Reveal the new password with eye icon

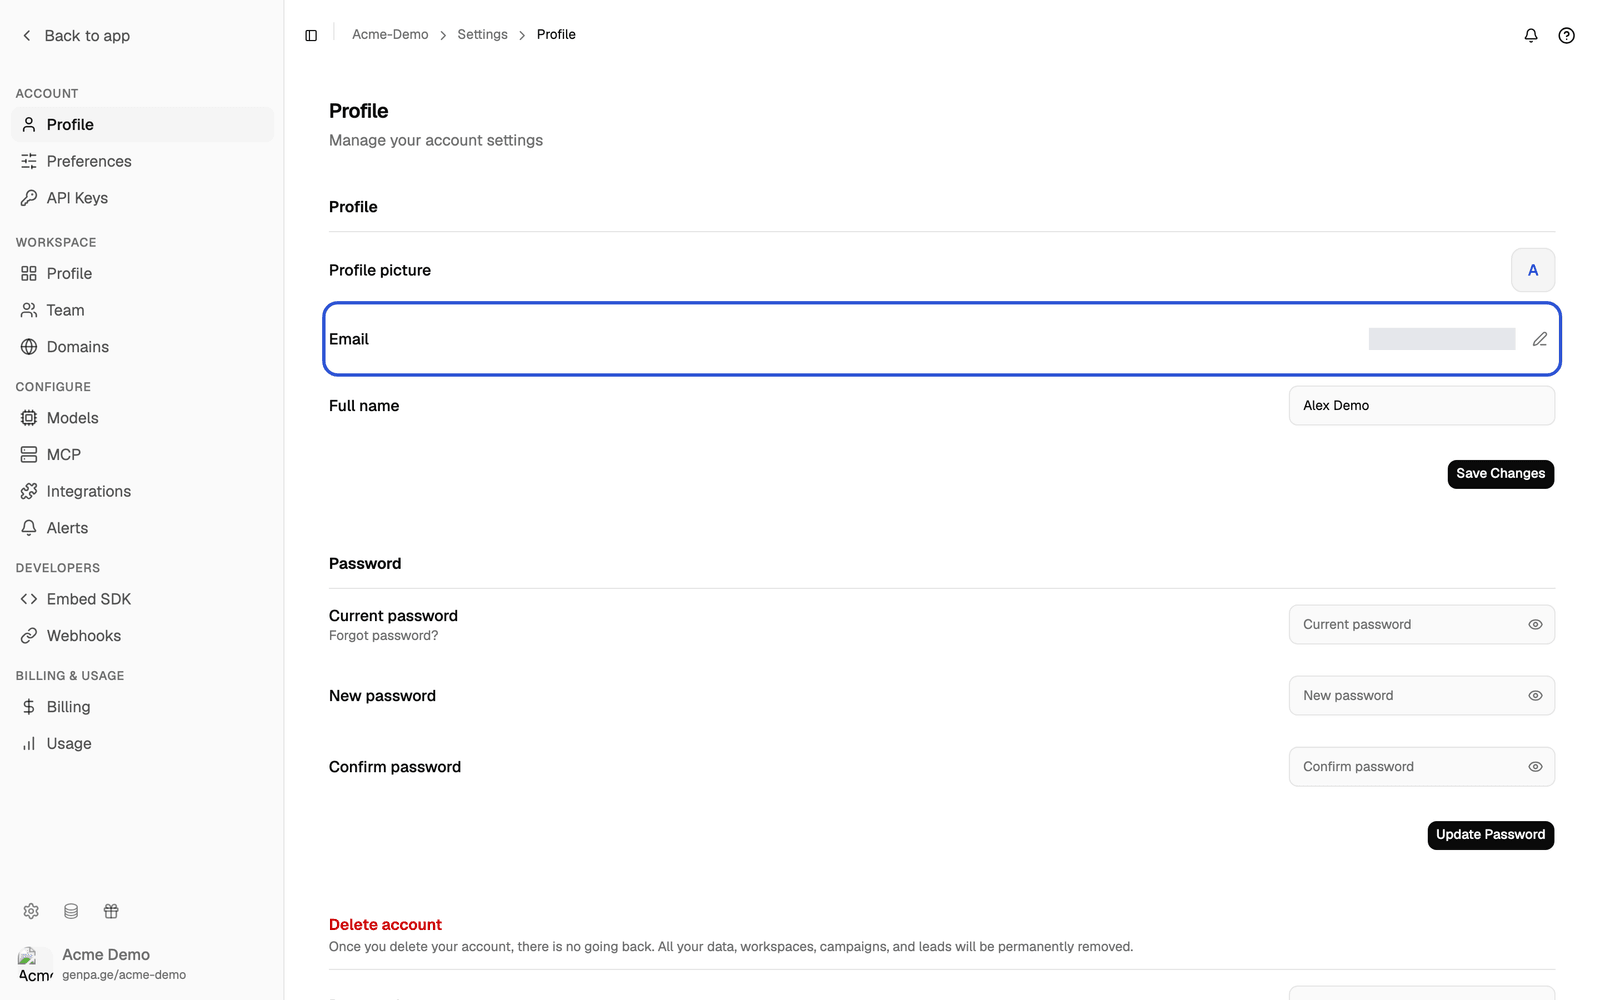click(1535, 696)
